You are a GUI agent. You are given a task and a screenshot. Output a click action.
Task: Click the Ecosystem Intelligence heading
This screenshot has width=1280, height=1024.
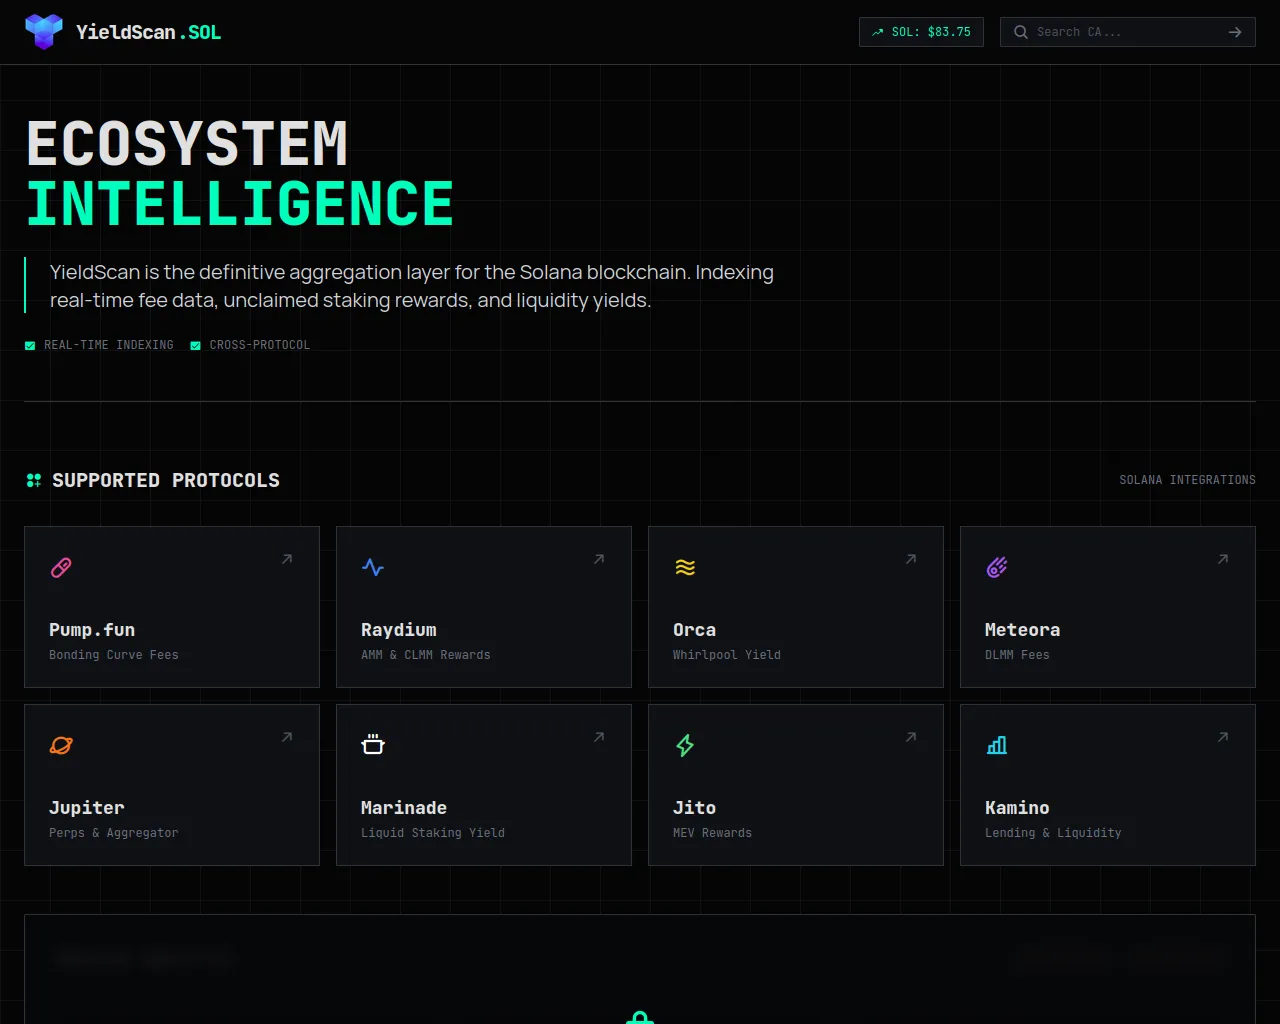click(x=240, y=174)
